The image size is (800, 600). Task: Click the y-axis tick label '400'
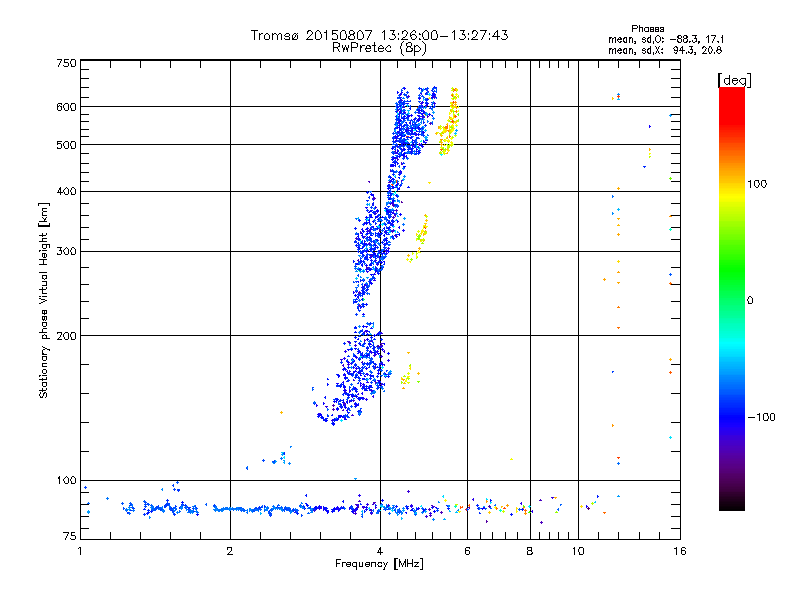[66, 191]
